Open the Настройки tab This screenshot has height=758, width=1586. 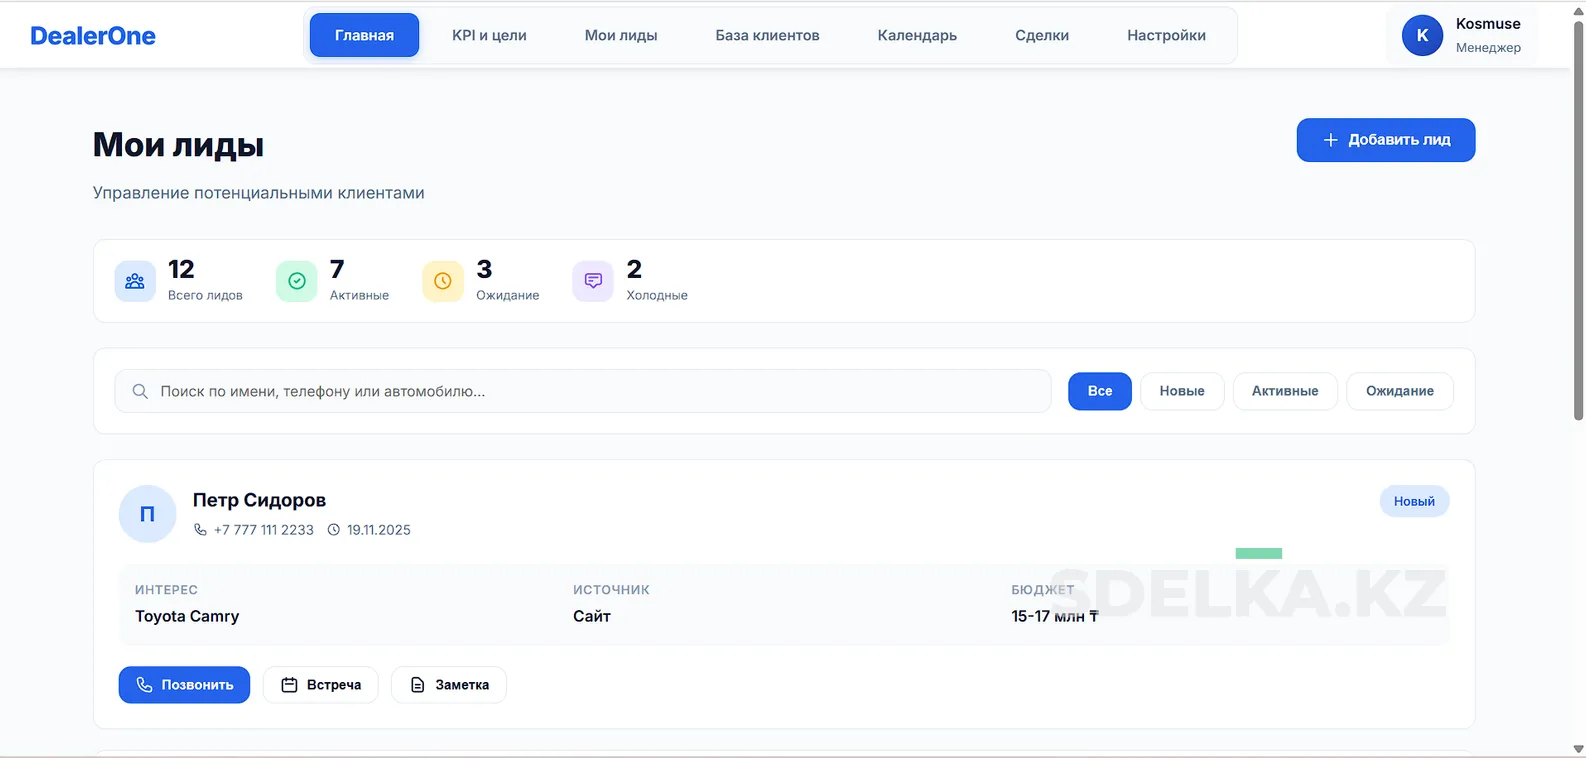point(1166,35)
